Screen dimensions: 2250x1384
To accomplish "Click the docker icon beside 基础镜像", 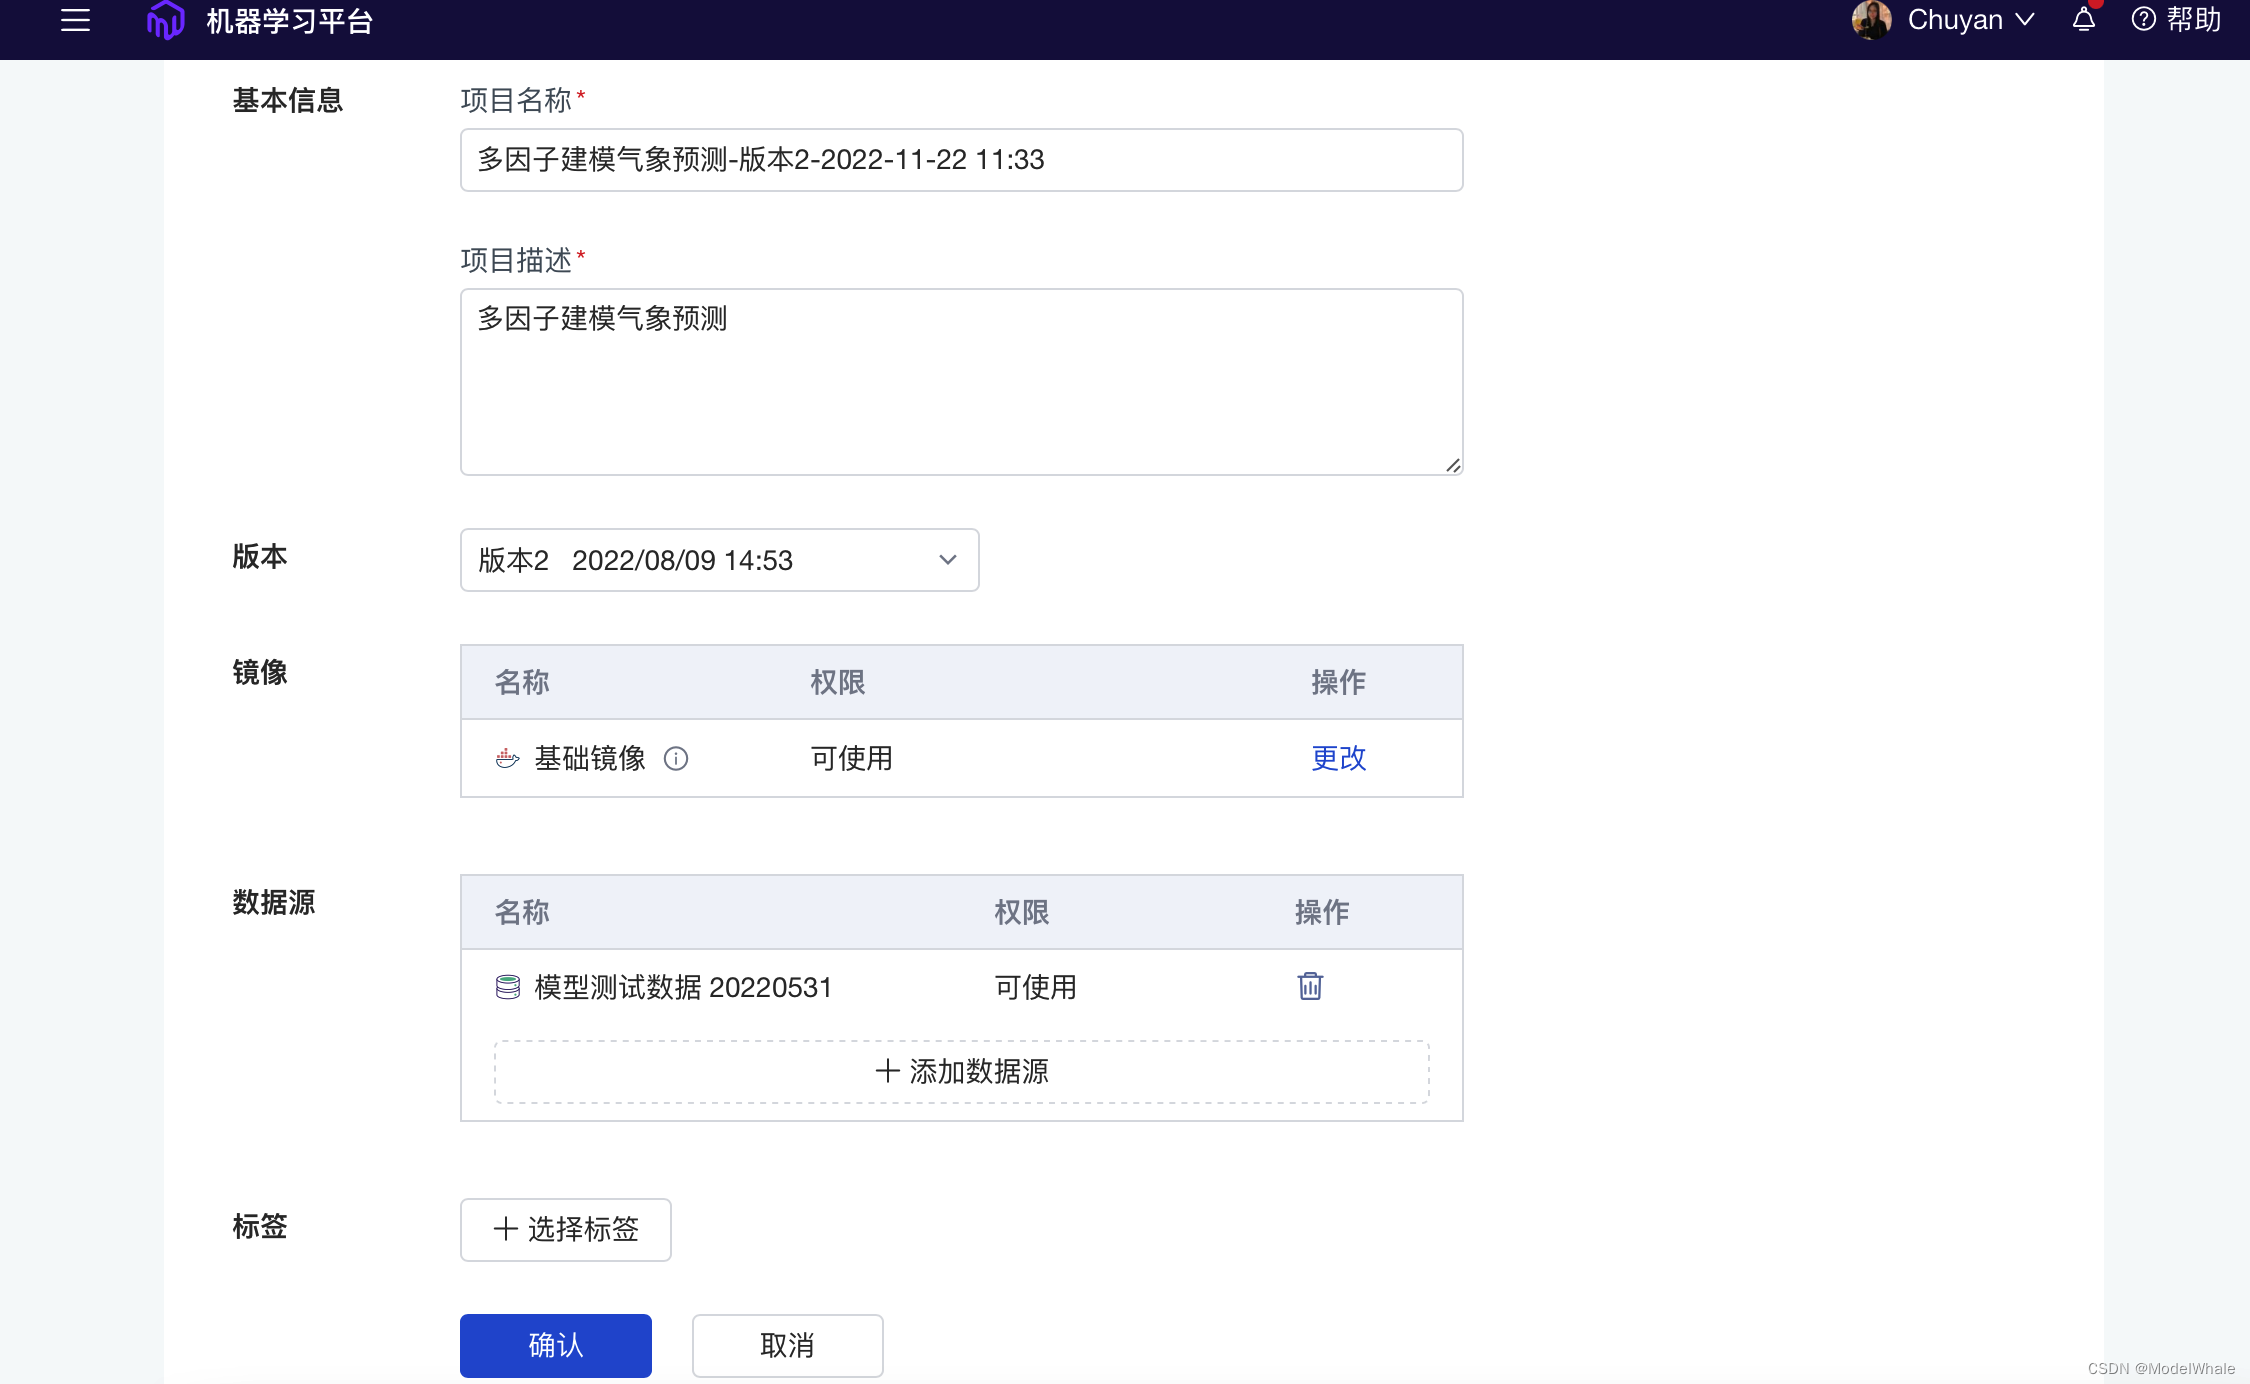I will (508, 759).
